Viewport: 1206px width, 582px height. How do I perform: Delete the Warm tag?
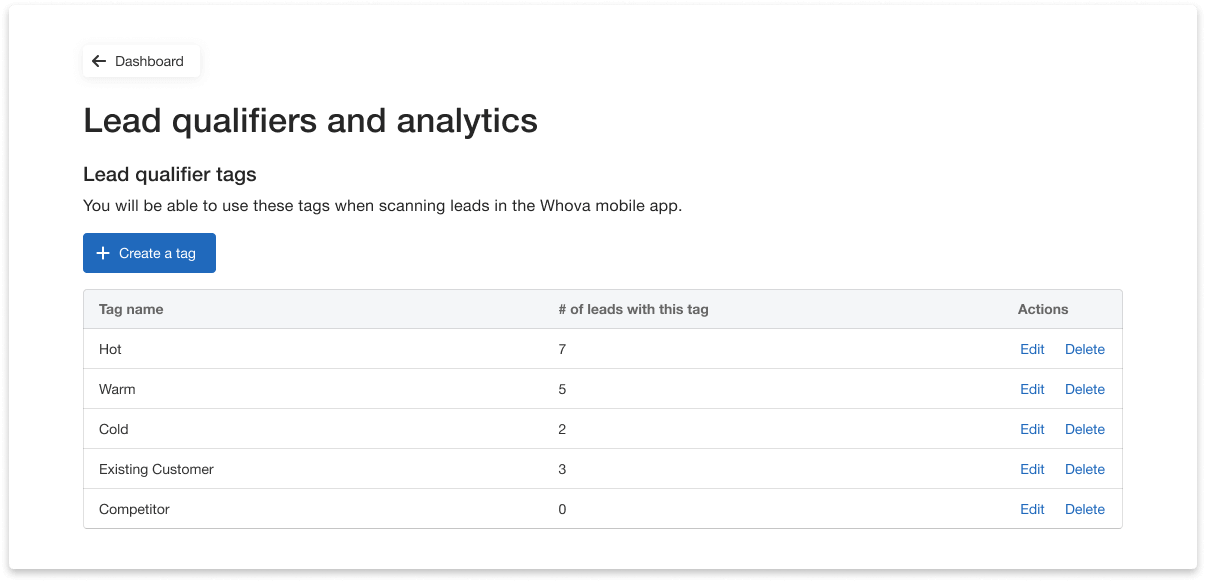(x=1084, y=389)
